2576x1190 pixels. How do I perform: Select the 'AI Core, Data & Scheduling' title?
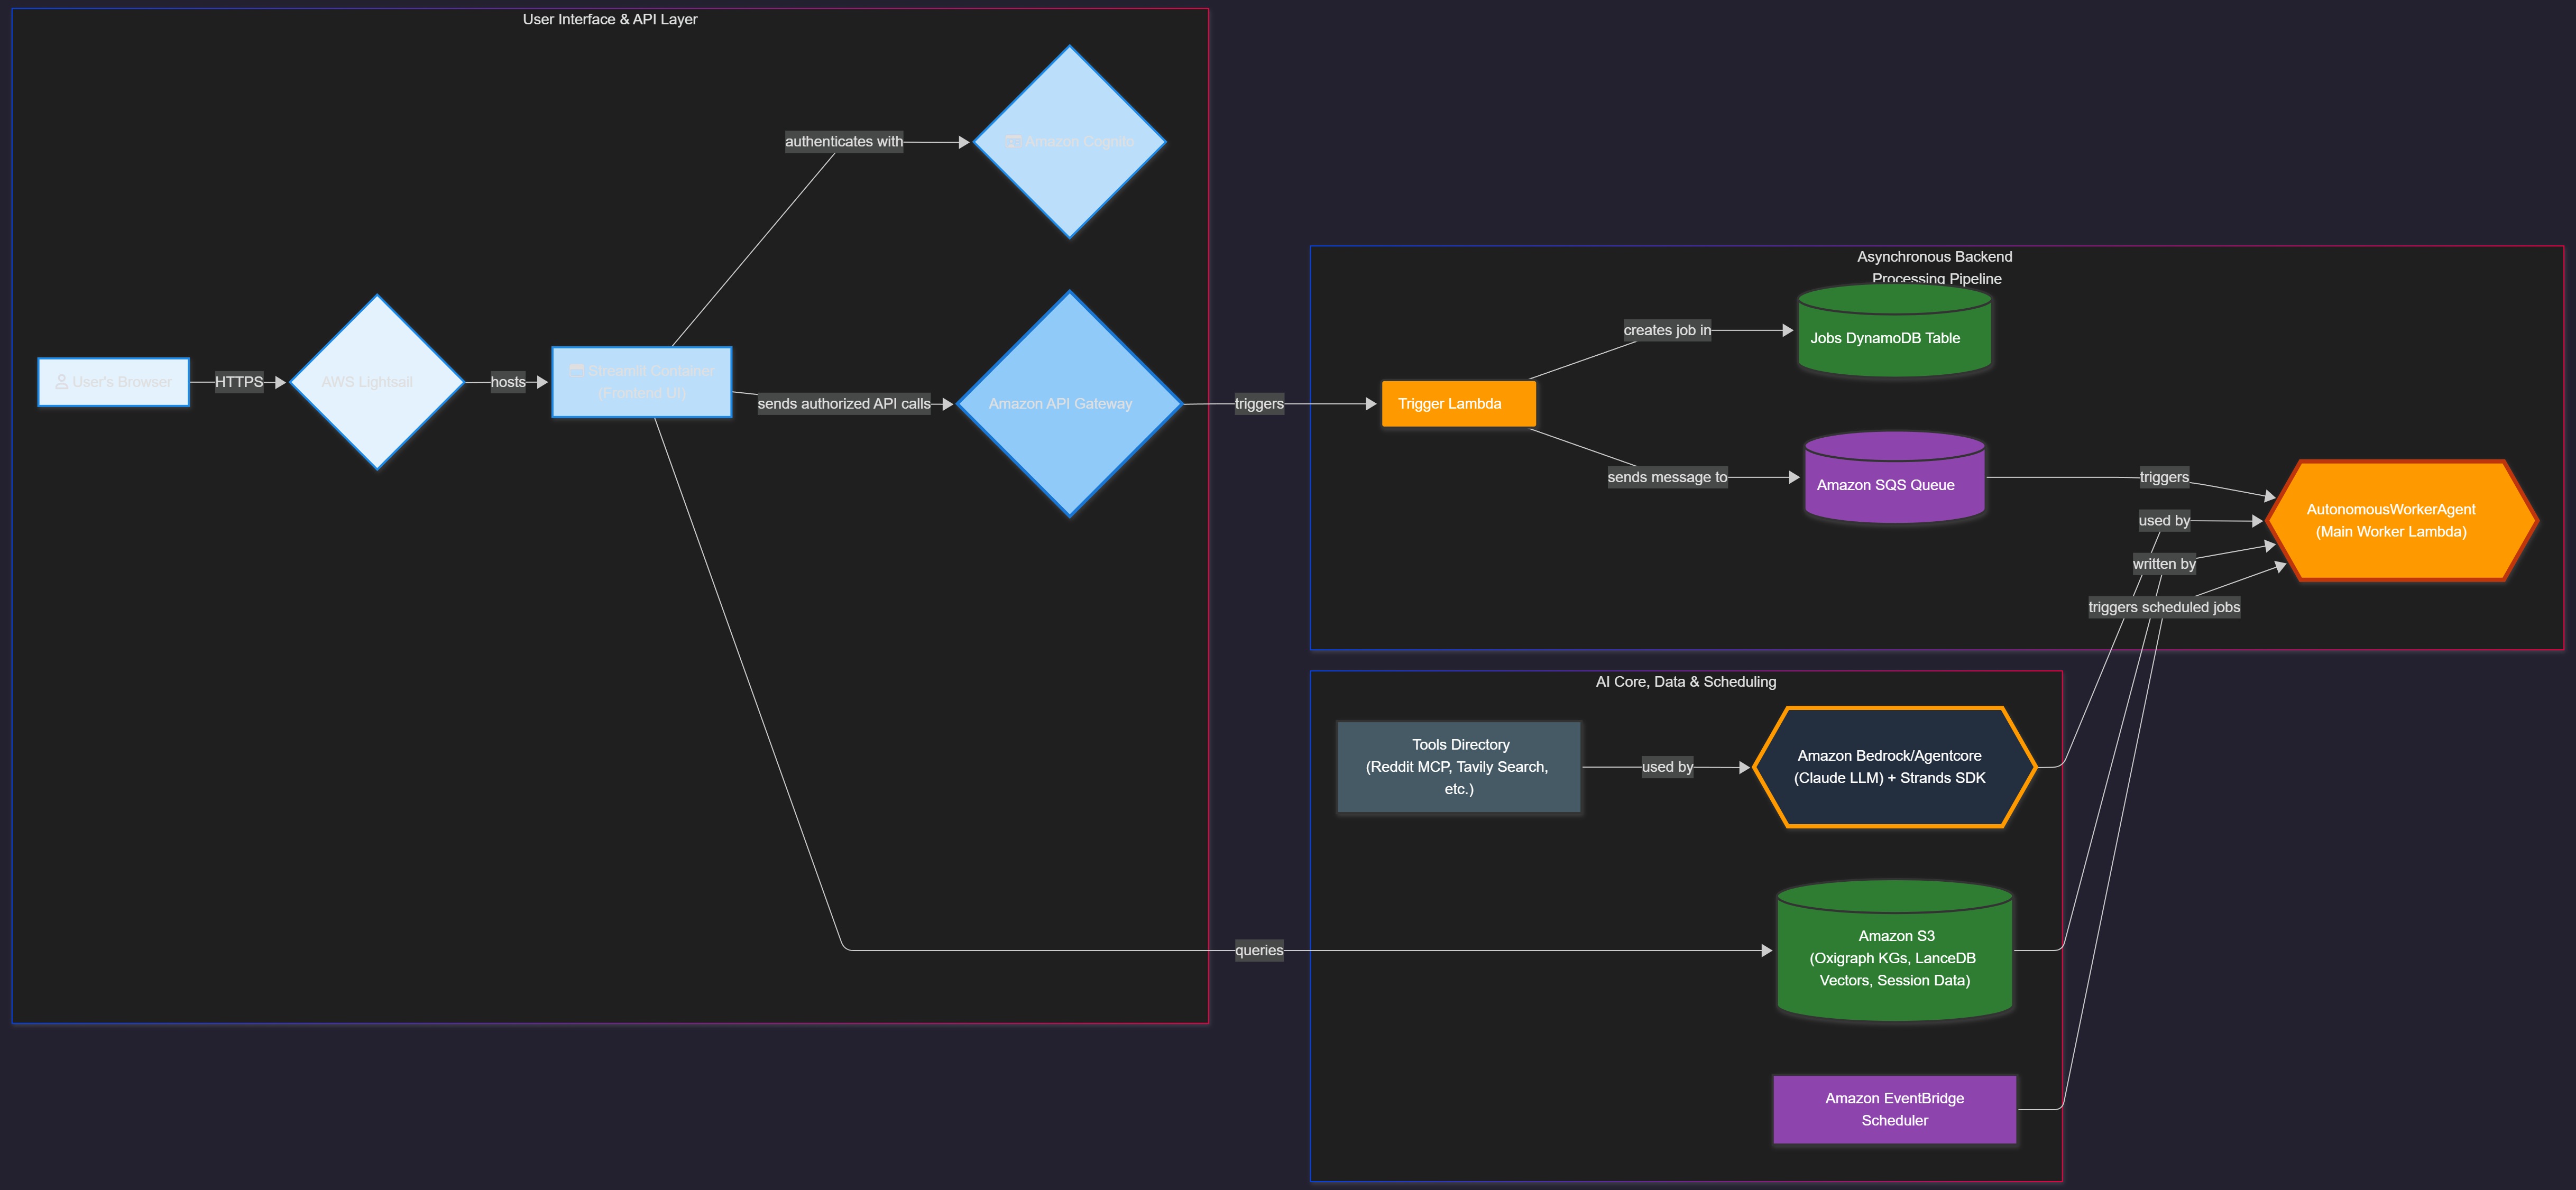[x=1685, y=682]
